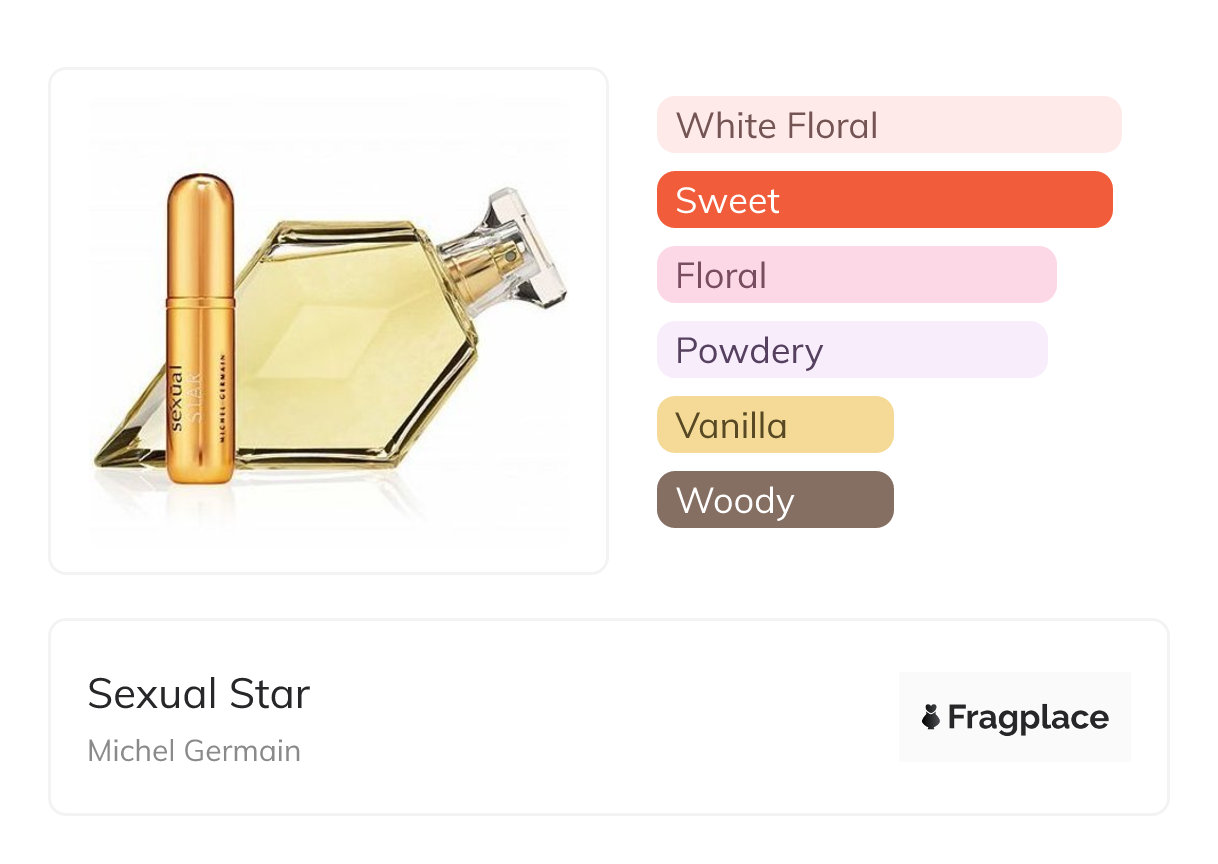Open the Michel Germain brand name link
Viewport: 1218px width, 864px height.
[194, 751]
